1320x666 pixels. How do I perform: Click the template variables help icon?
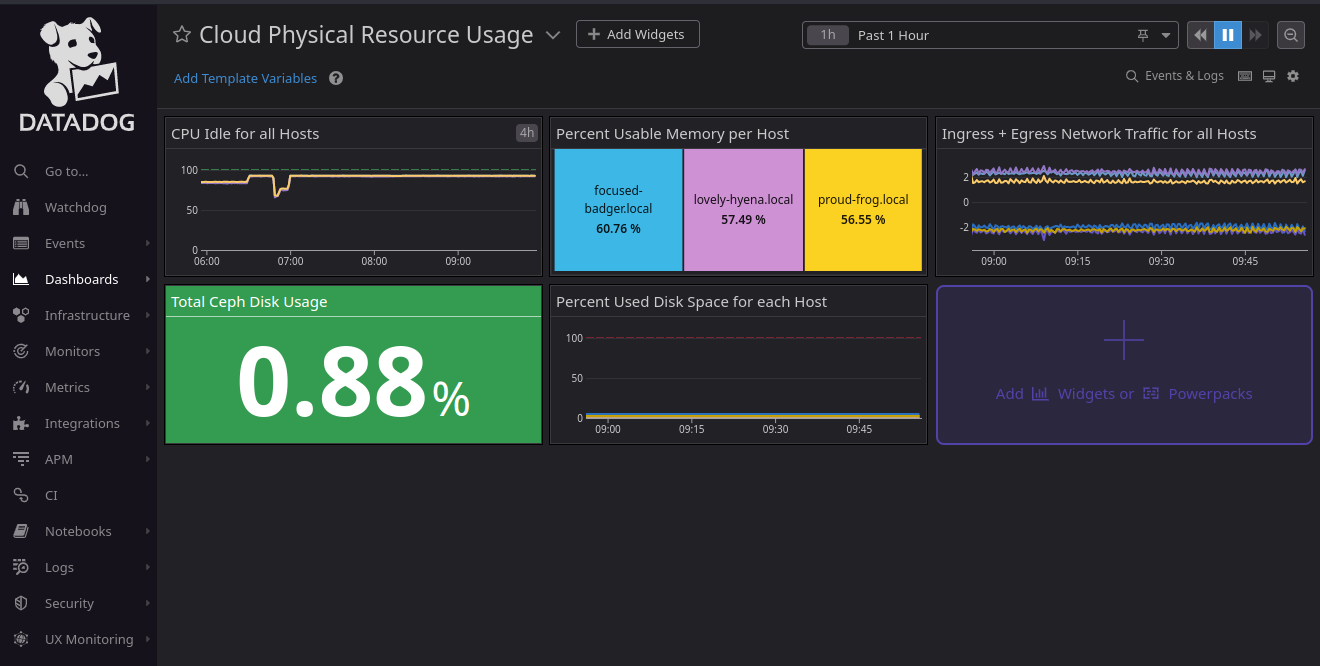336,78
